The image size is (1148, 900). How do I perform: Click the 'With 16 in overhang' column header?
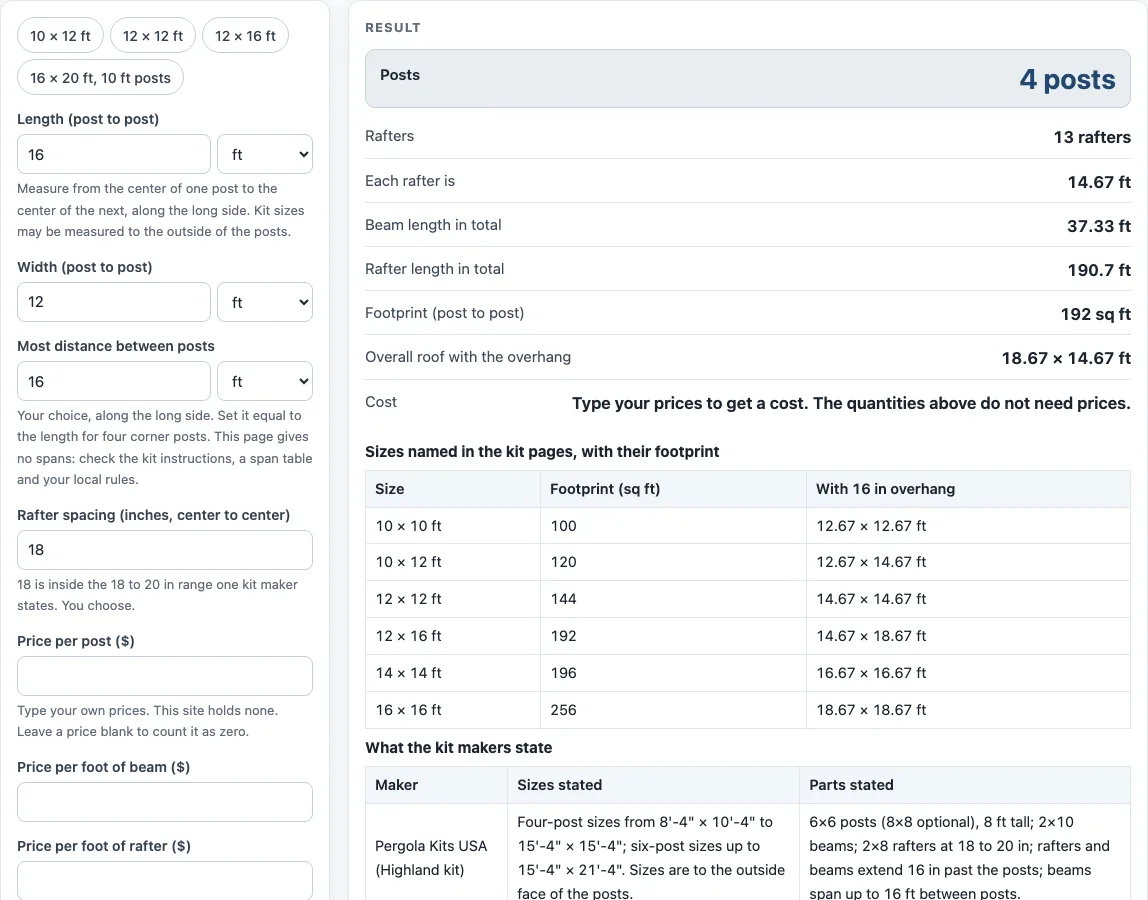968,488
